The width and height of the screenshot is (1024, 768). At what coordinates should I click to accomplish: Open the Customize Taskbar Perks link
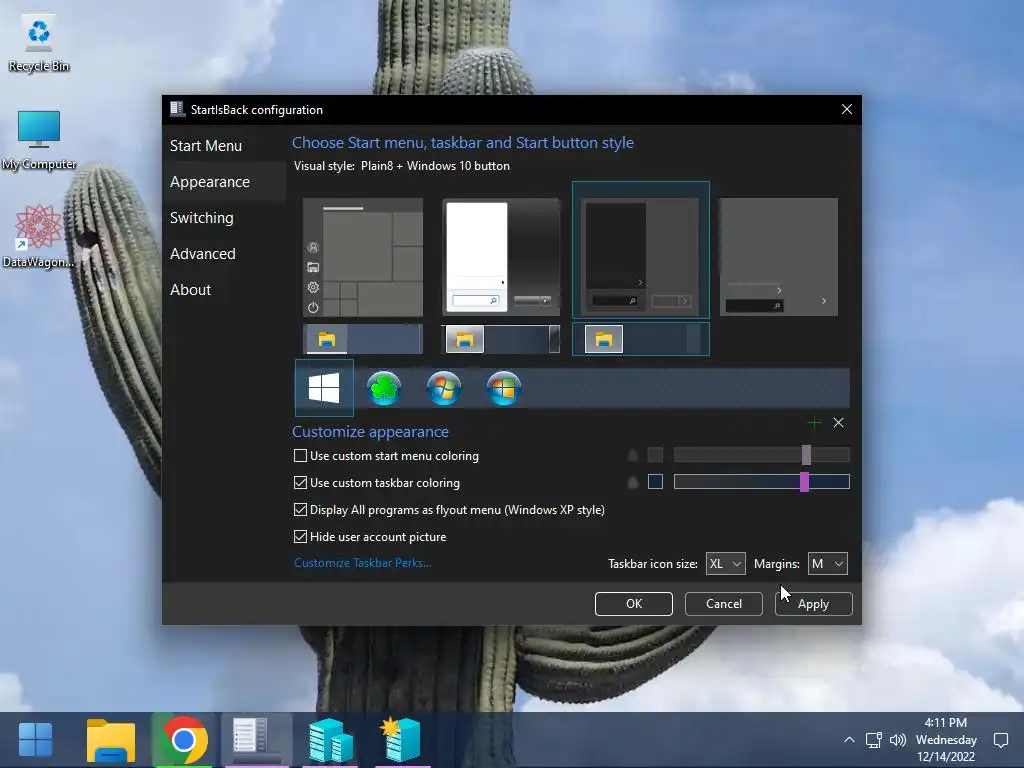[362, 563]
